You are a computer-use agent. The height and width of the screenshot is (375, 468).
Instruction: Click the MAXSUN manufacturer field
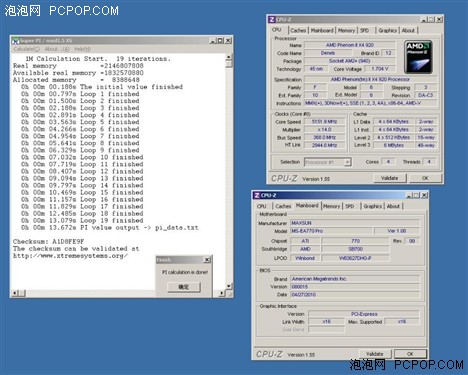(355, 223)
